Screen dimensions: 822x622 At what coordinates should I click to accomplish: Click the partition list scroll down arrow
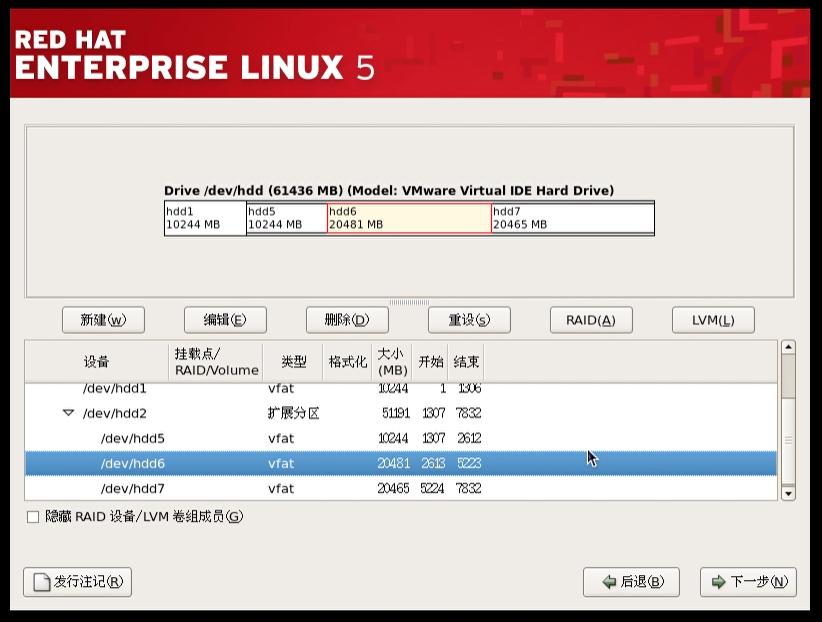click(788, 494)
